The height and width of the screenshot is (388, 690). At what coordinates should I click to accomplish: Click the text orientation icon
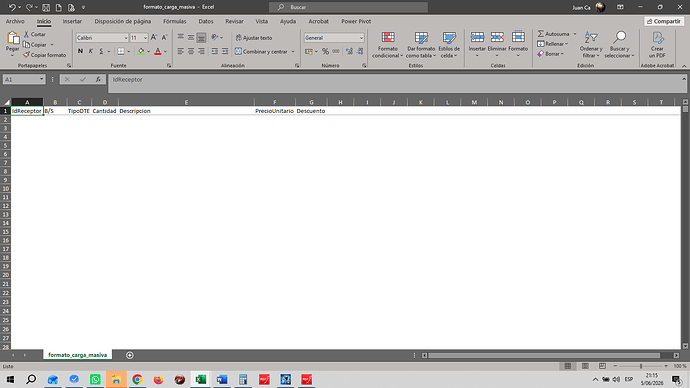coord(215,38)
